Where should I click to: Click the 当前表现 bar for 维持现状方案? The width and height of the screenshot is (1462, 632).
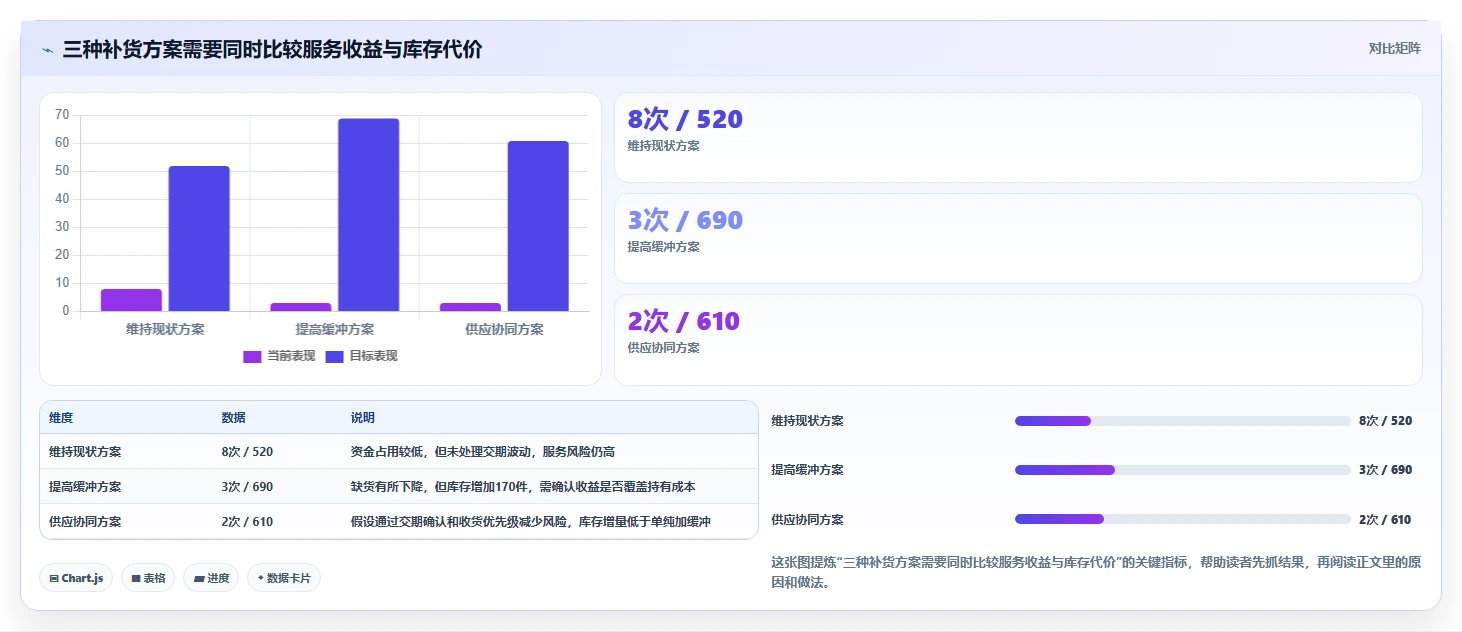point(131,300)
